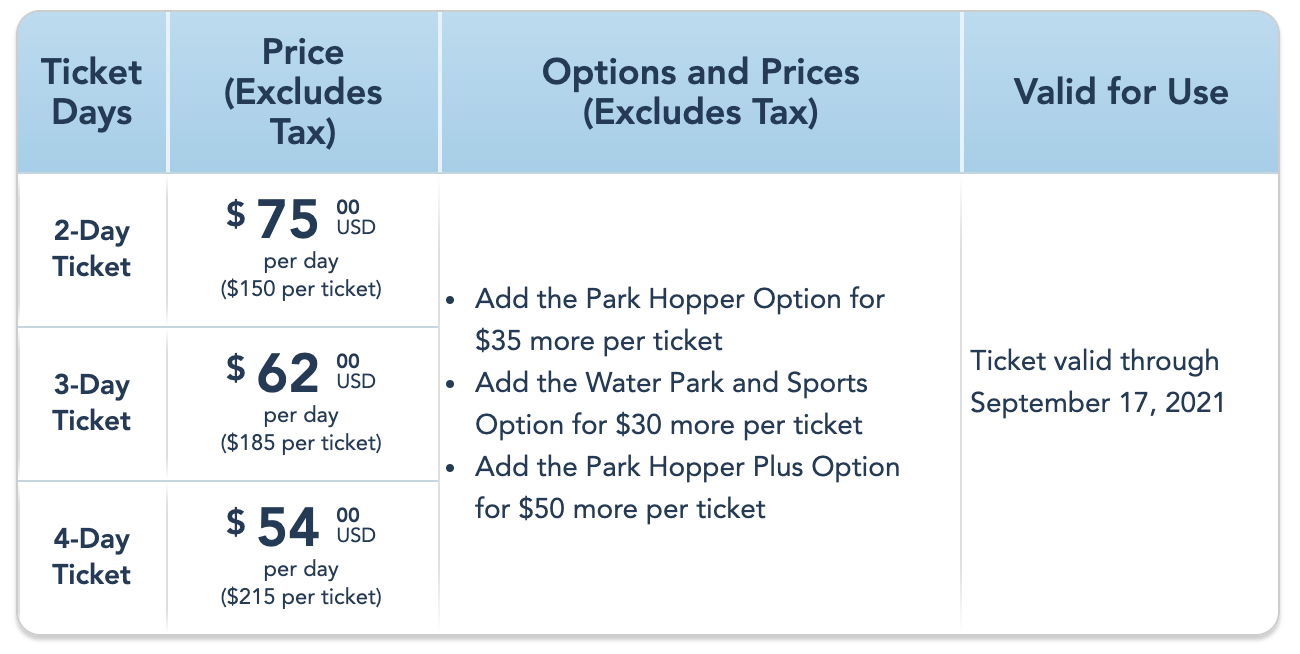
Task: Click the Water Park and Sports Option text
Action: [672, 404]
